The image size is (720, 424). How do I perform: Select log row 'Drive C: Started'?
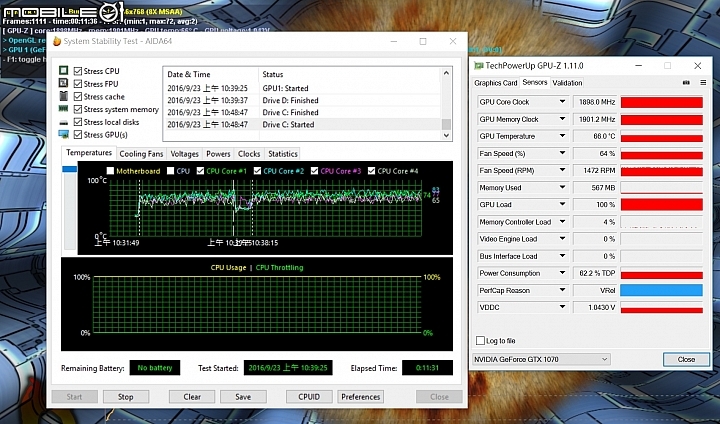302,124
